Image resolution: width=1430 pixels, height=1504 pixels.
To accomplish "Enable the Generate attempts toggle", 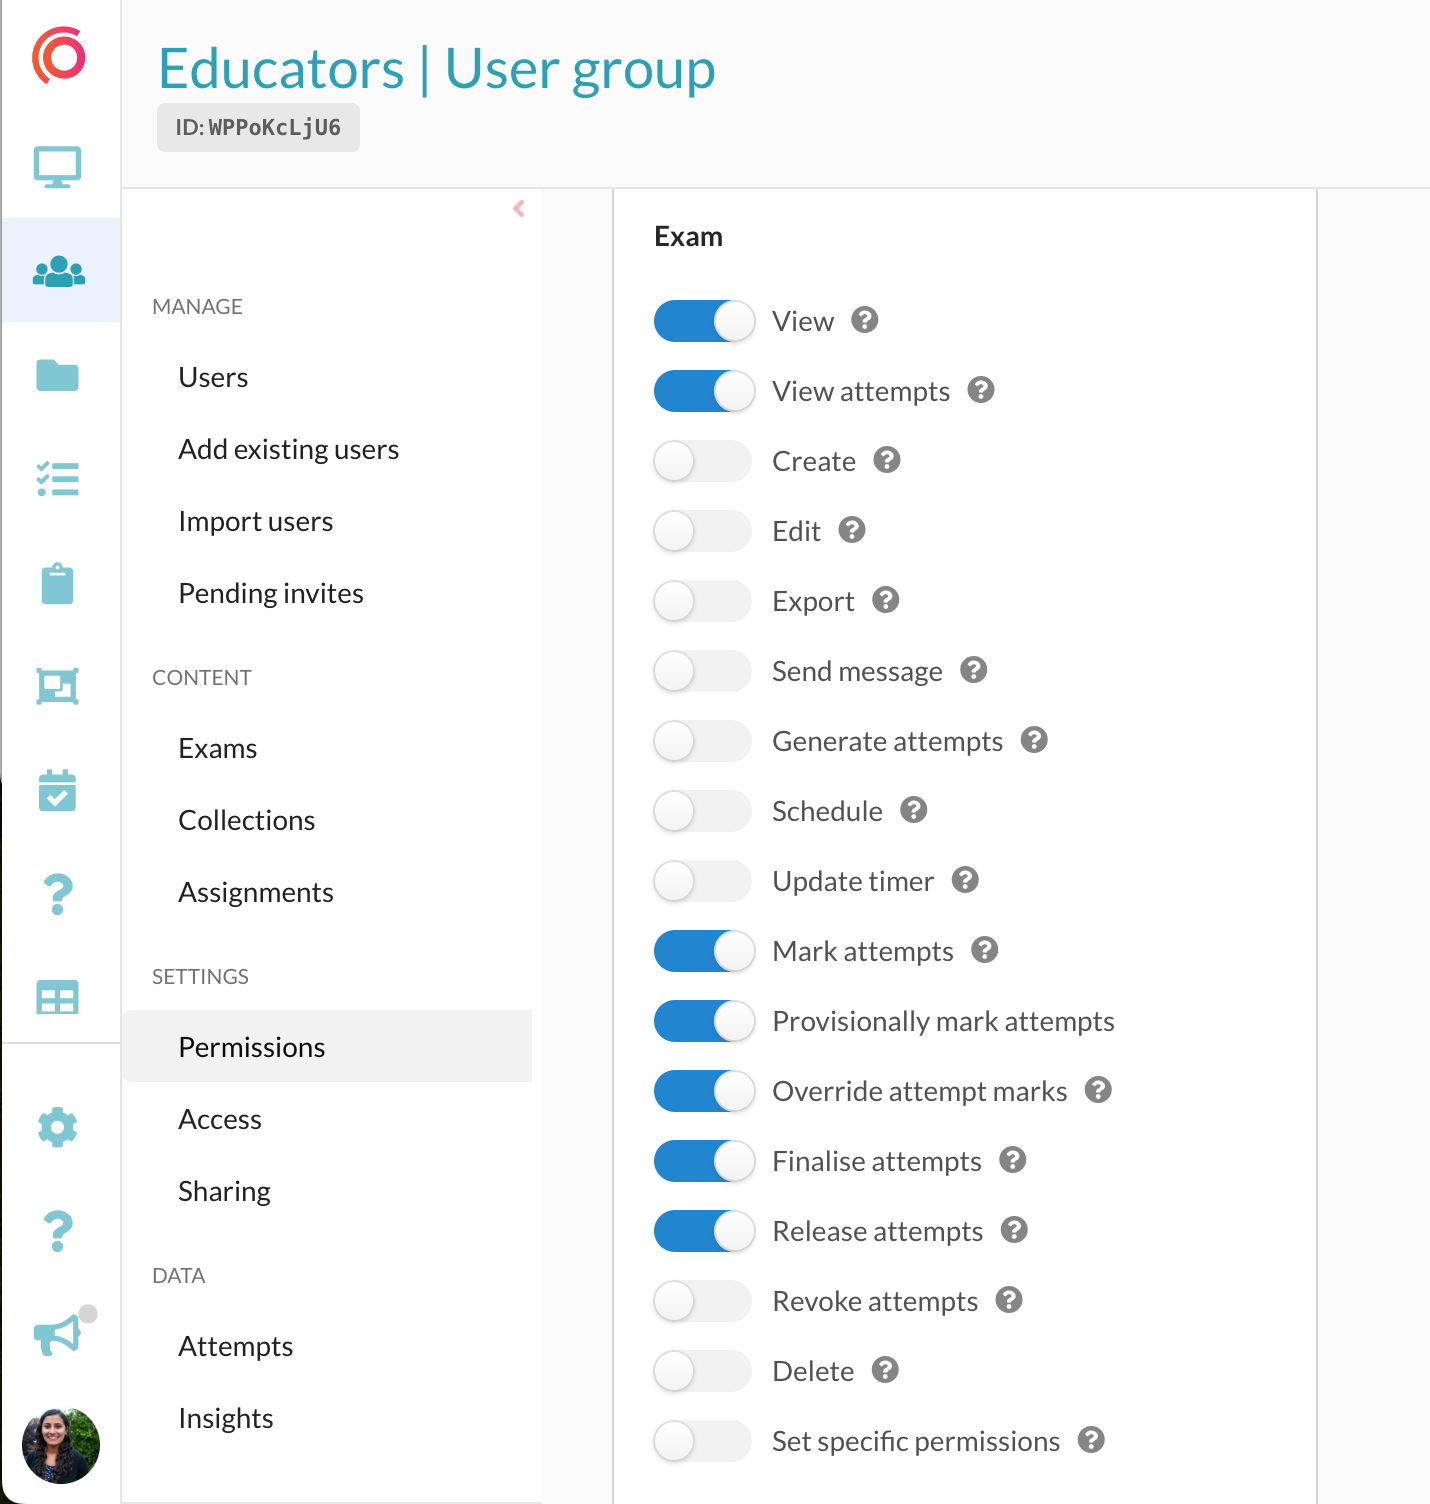I will tap(703, 741).
